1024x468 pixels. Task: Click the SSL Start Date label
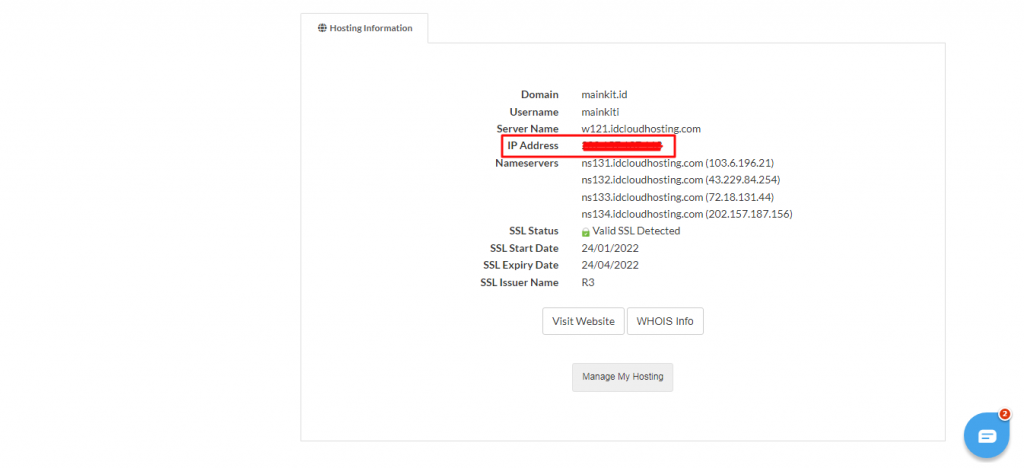coord(524,248)
